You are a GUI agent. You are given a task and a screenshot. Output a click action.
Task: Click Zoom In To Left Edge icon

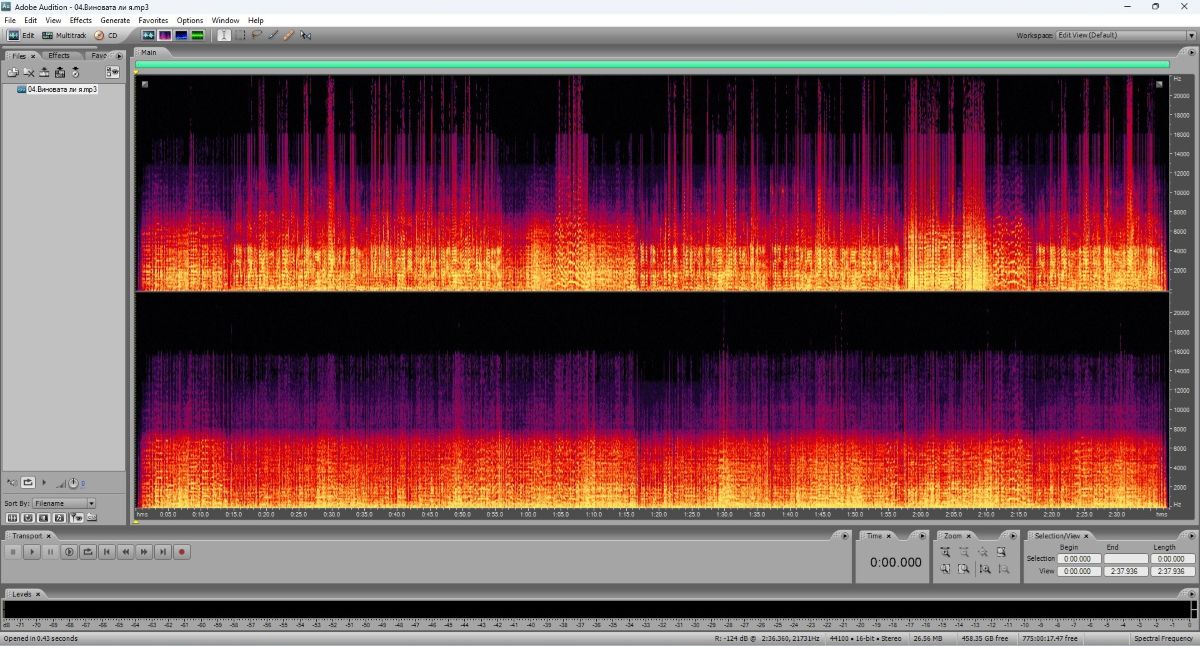[x=946, y=569]
